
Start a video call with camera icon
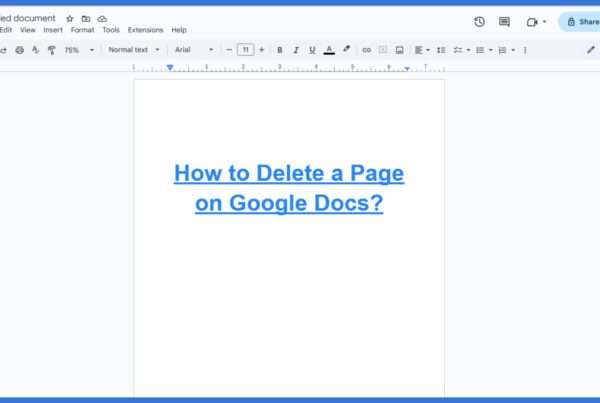point(532,22)
